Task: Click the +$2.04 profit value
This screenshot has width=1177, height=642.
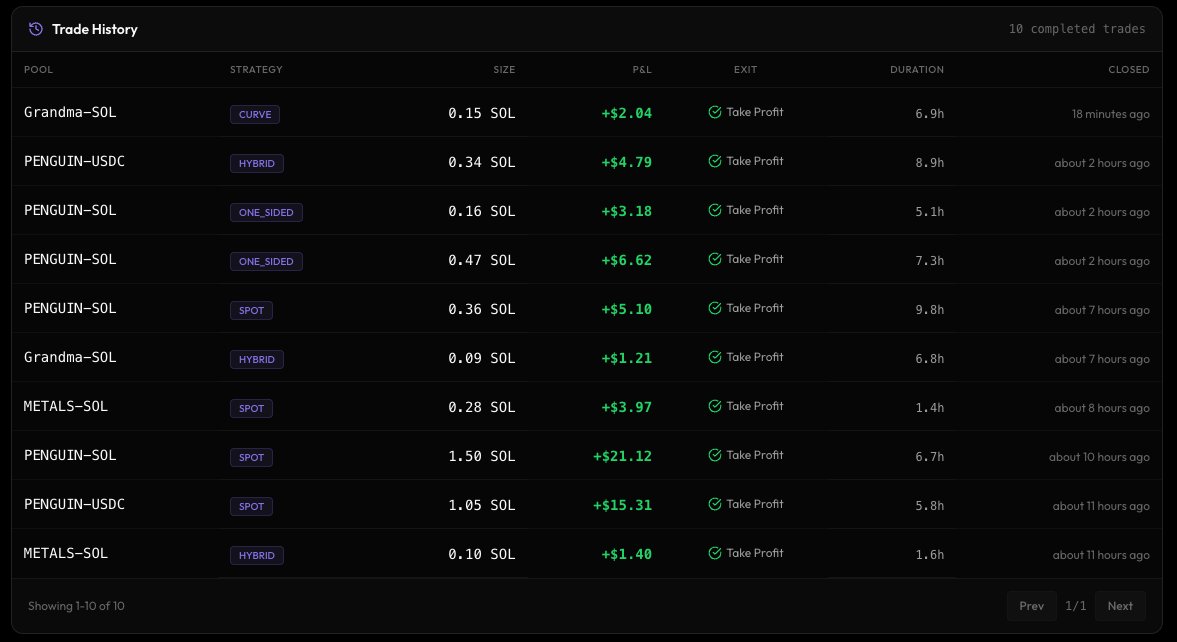Action: click(x=626, y=113)
